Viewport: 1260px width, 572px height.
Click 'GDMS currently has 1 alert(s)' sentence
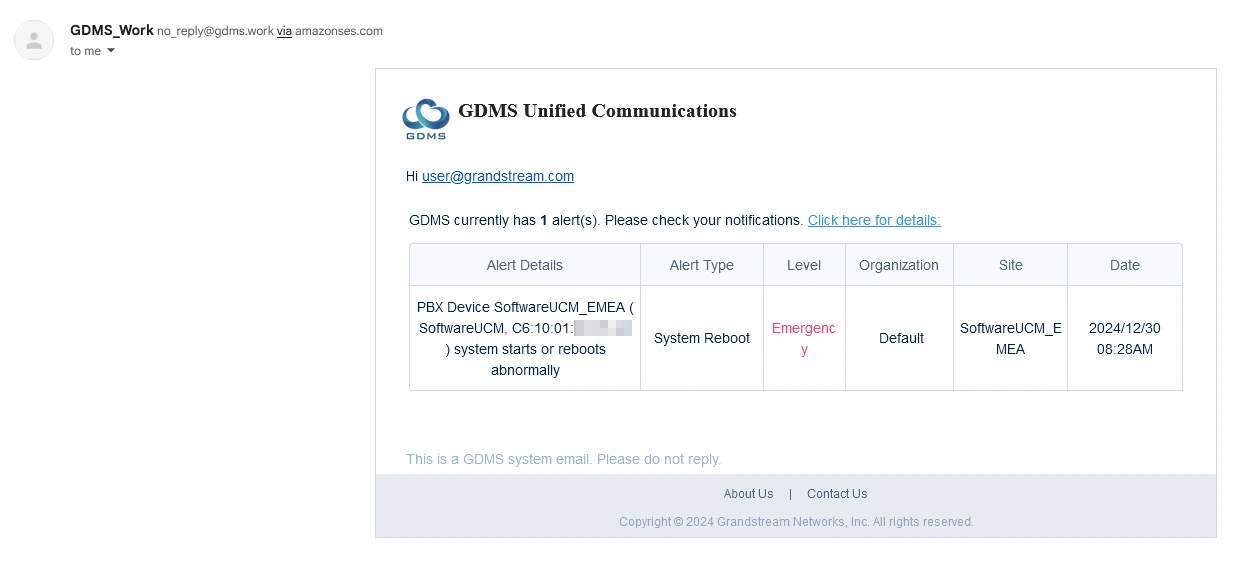click(x=606, y=220)
